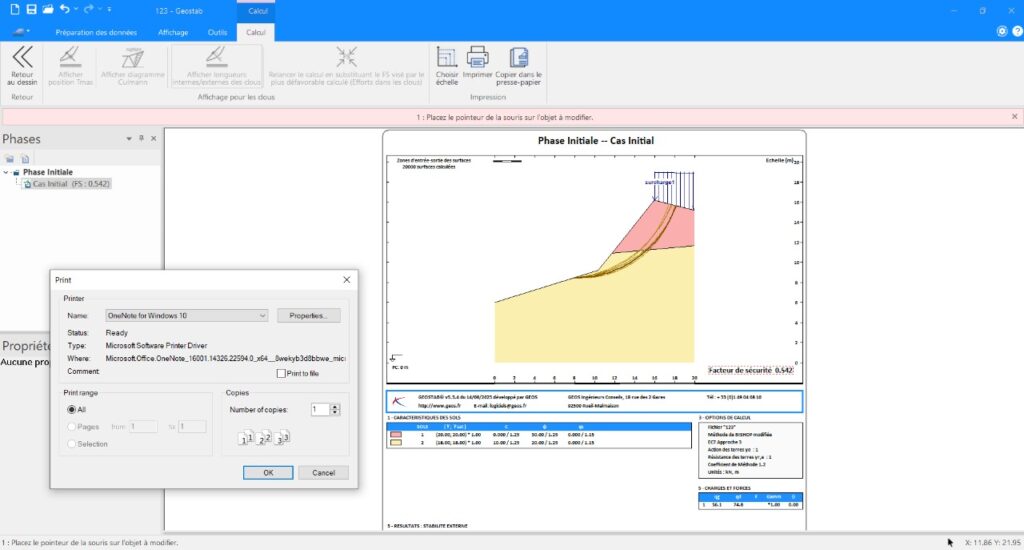Click the Undo arrow icon
This screenshot has height=550, width=1024.
(x=65, y=9)
